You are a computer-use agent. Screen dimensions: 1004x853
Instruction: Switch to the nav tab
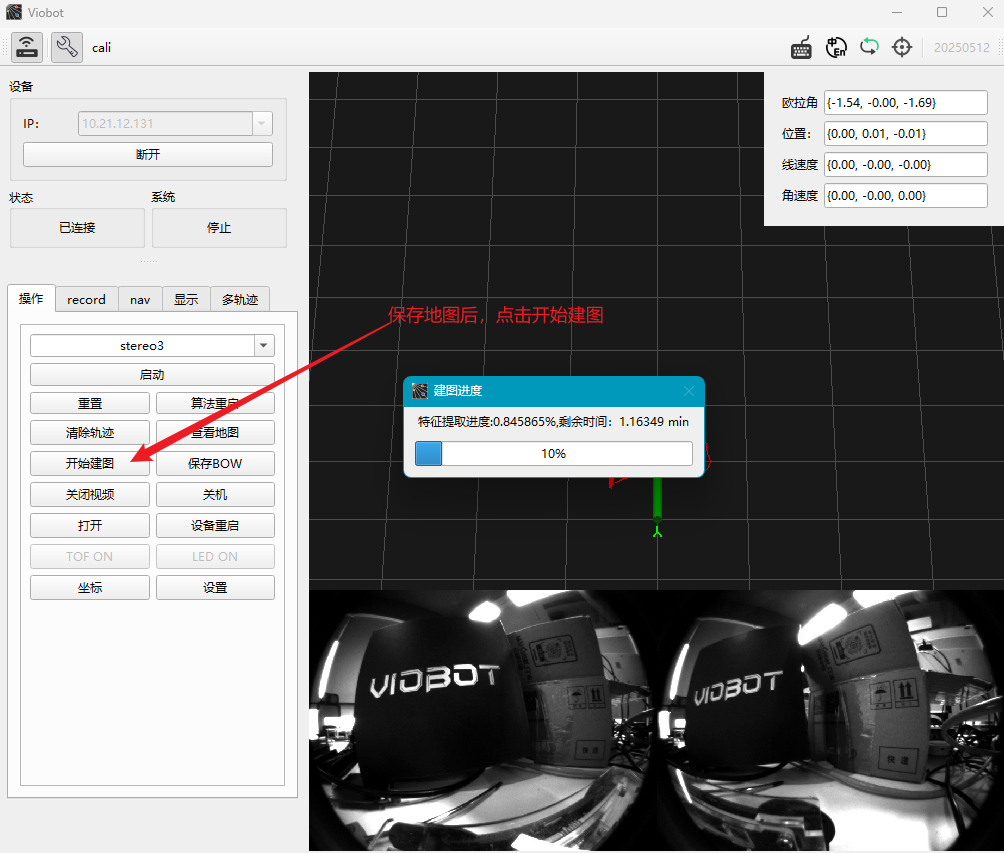(140, 300)
